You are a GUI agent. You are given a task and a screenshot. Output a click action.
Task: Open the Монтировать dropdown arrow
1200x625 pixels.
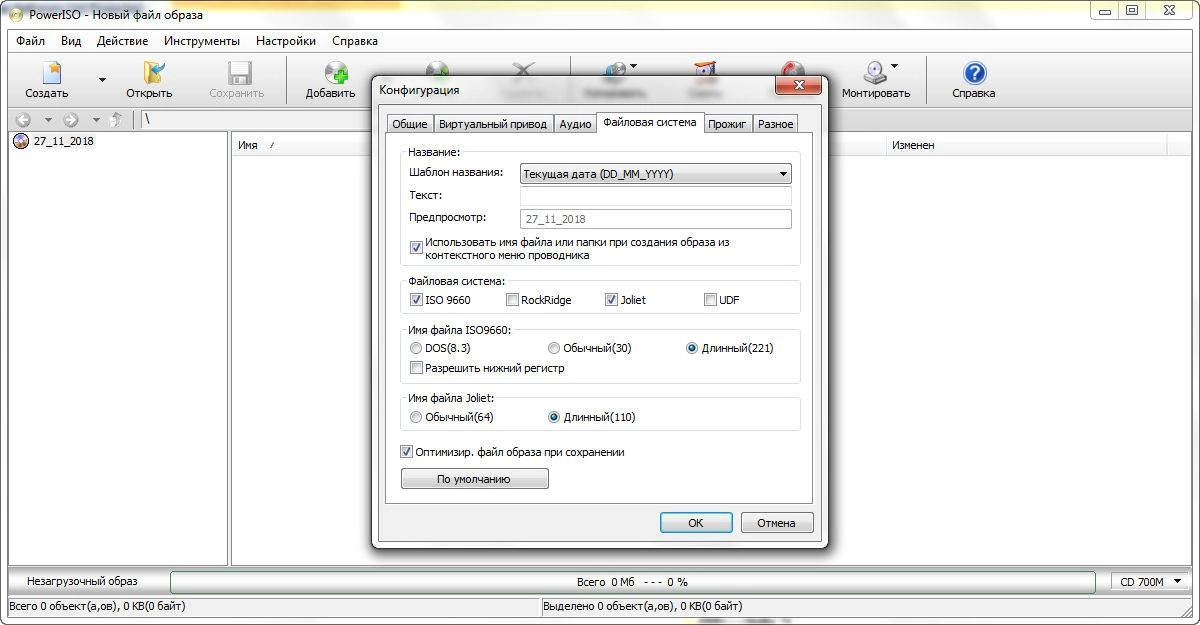(894, 68)
